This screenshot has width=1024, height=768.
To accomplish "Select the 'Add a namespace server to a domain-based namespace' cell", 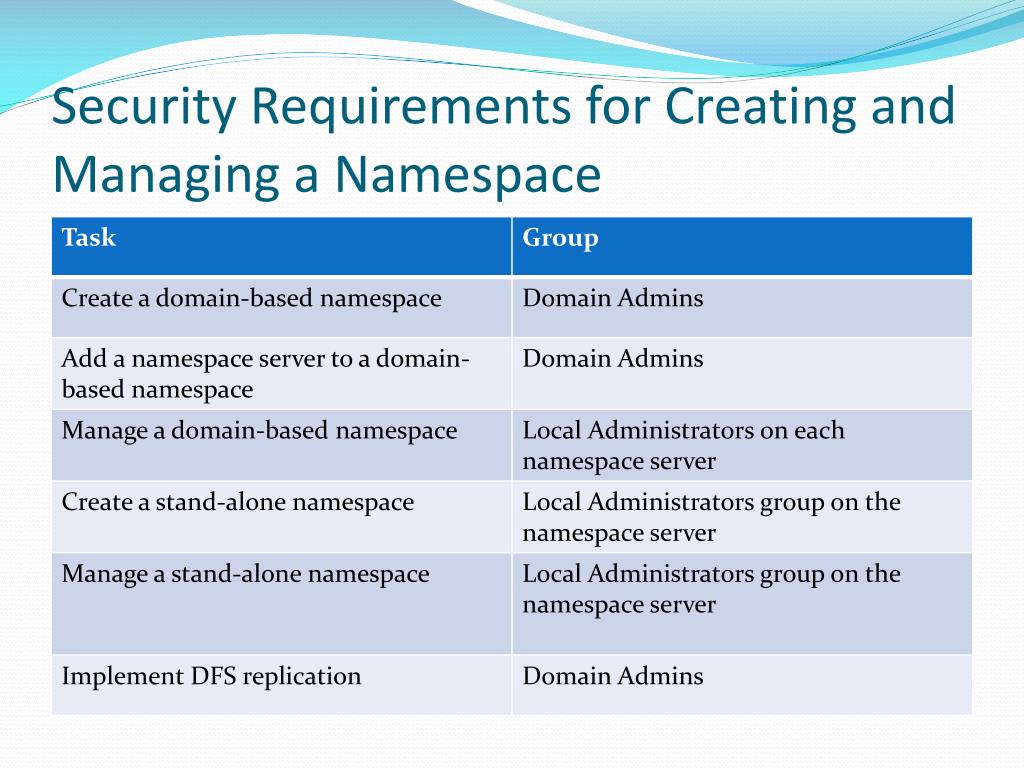I will coord(281,374).
